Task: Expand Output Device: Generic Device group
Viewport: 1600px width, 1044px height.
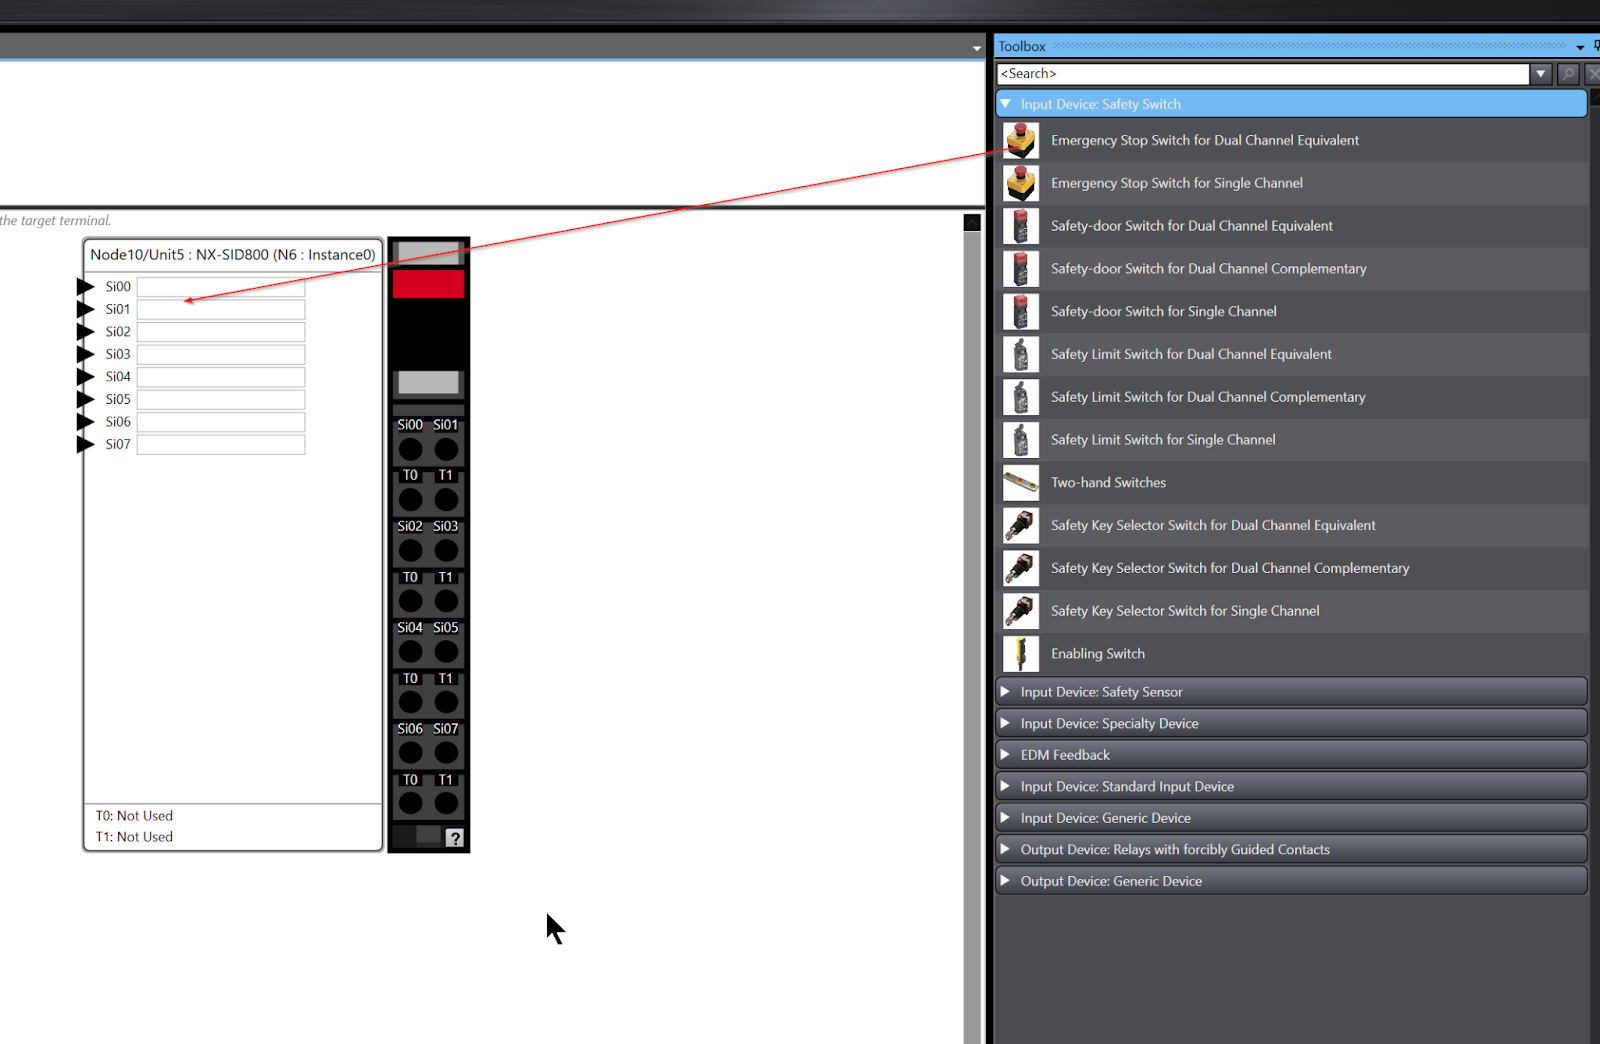Action: tap(1006, 881)
